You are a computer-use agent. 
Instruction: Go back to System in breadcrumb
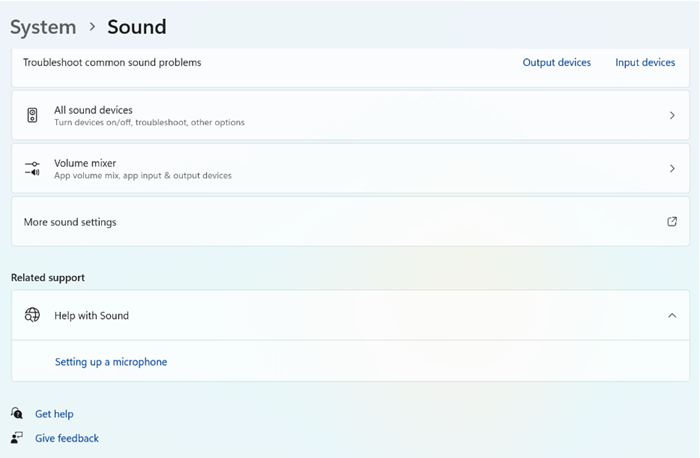(x=43, y=27)
